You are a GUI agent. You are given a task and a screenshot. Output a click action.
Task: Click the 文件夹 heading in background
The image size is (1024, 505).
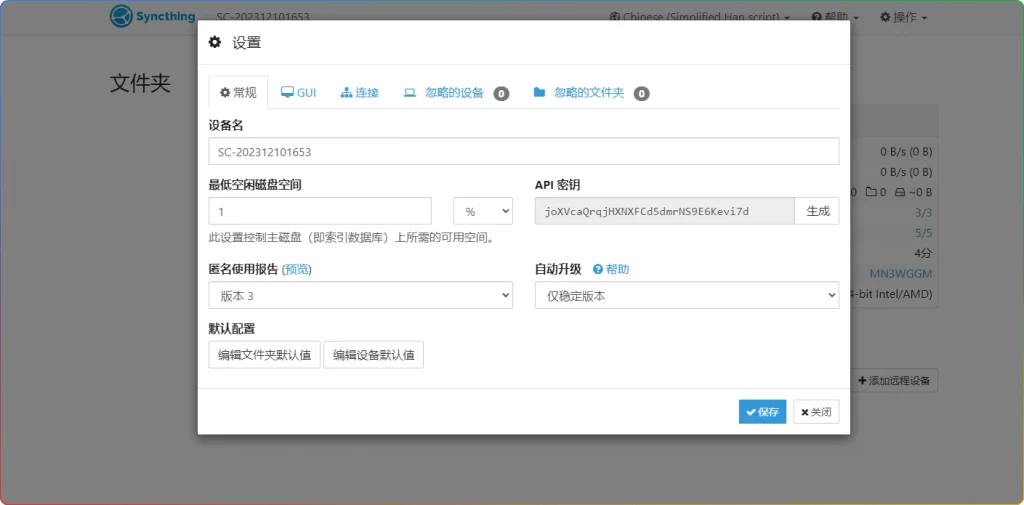[140, 83]
